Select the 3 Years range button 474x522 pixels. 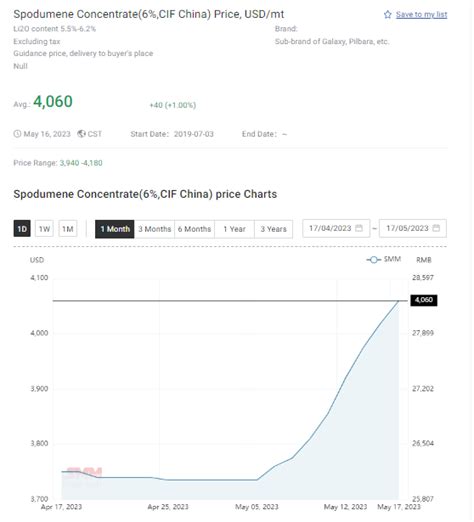coord(275,230)
